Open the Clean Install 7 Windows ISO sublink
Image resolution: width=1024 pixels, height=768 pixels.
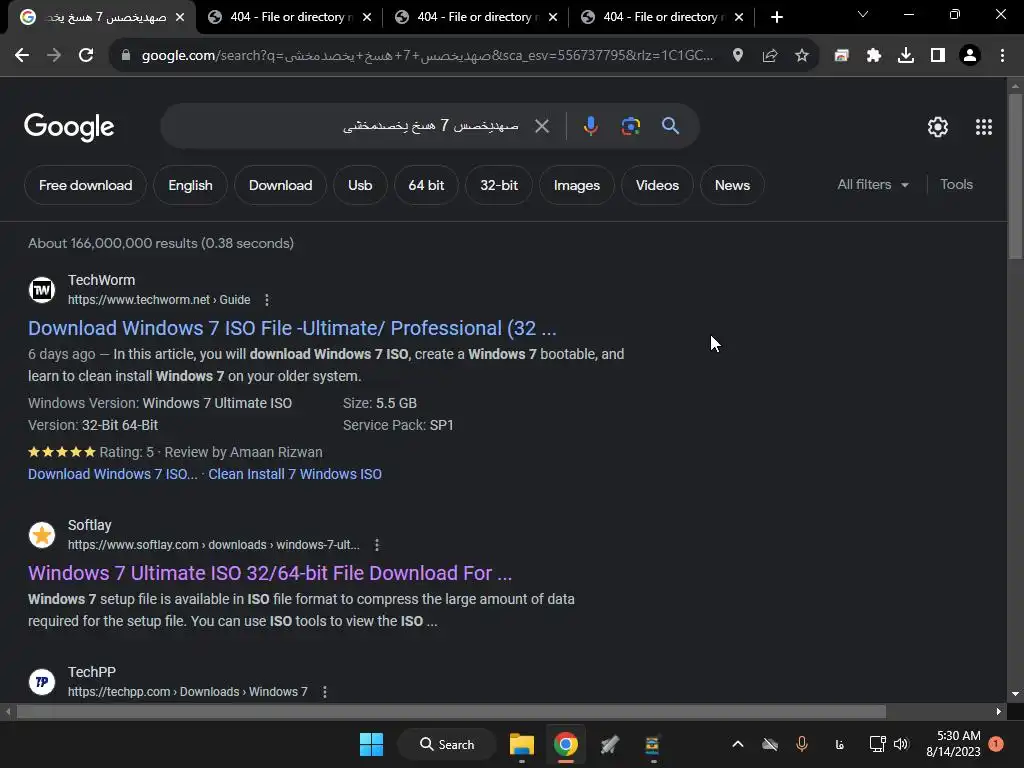[295, 474]
